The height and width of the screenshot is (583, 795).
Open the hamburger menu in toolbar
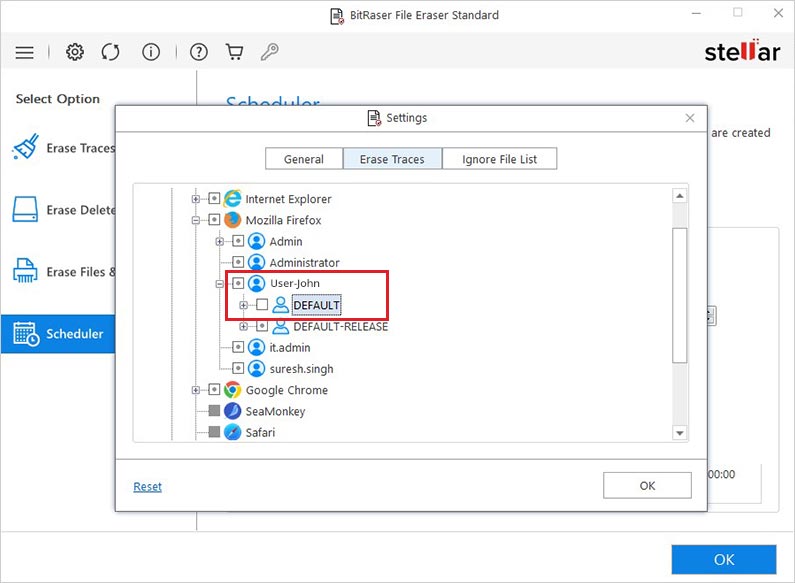click(24, 52)
